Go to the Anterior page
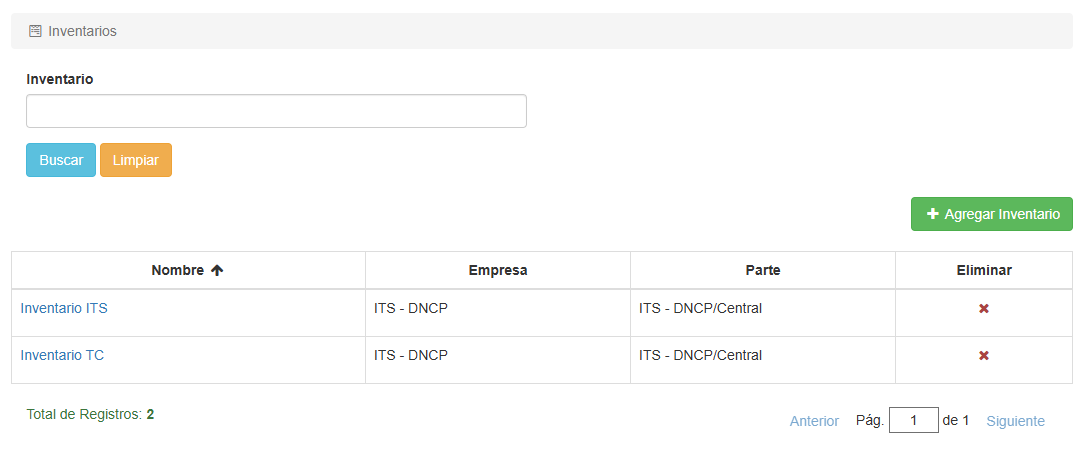 (x=814, y=421)
